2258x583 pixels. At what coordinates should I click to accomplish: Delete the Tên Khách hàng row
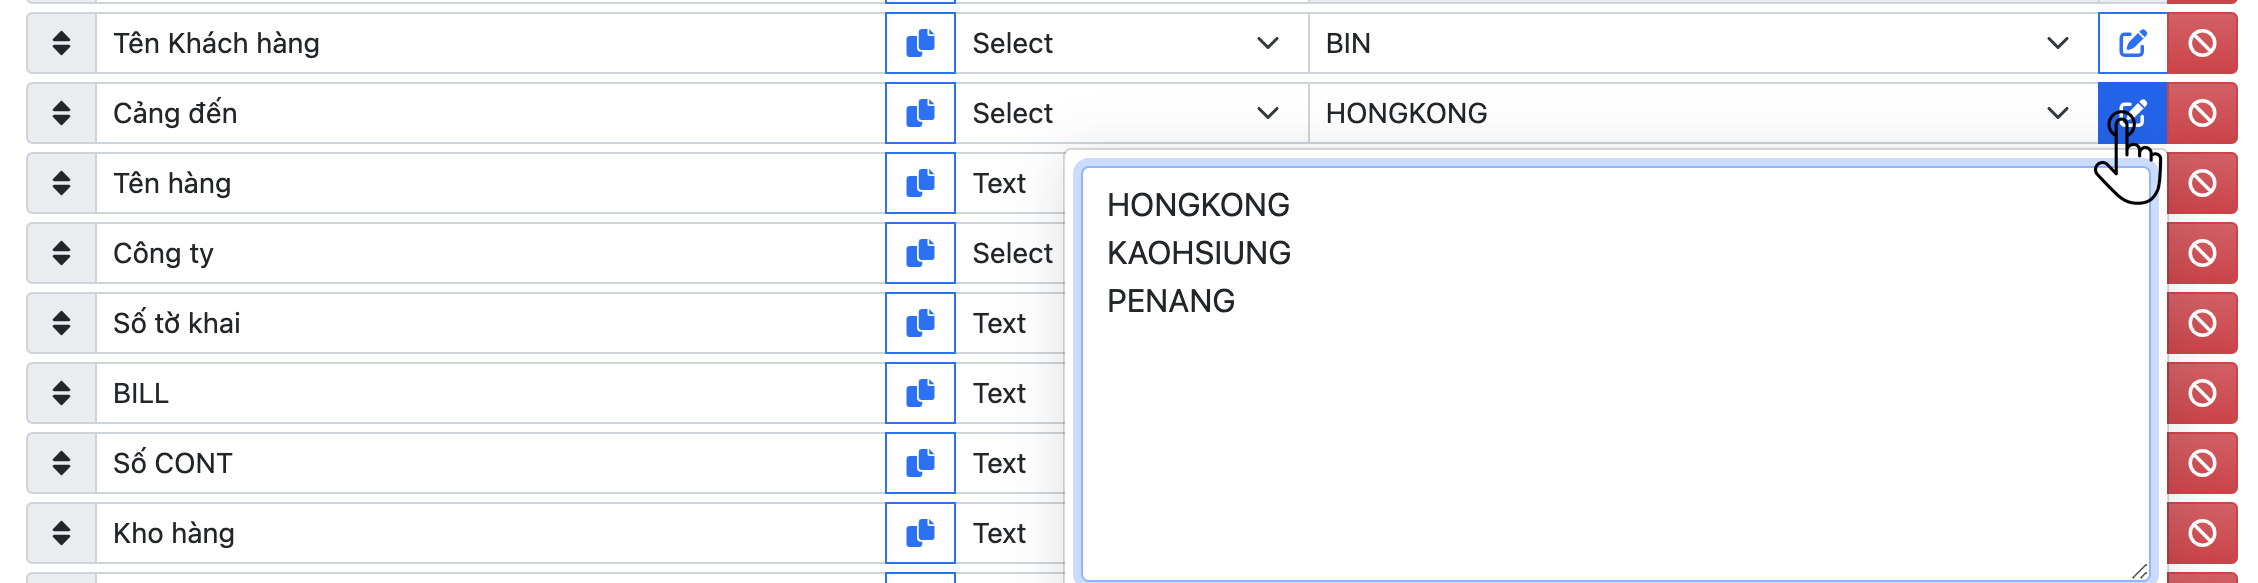pos(2202,43)
